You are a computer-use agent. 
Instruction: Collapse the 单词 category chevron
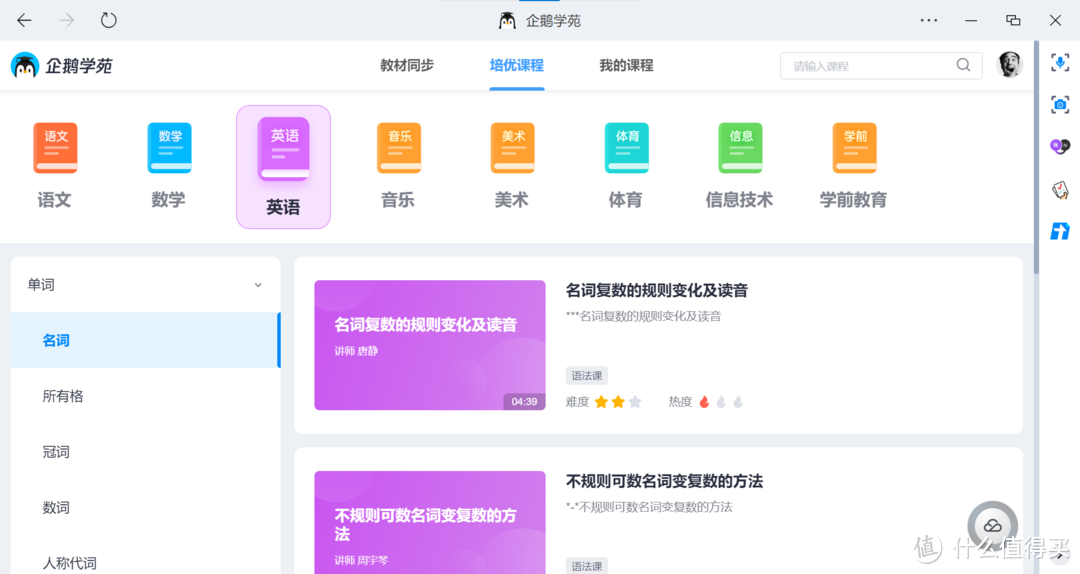(258, 285)
